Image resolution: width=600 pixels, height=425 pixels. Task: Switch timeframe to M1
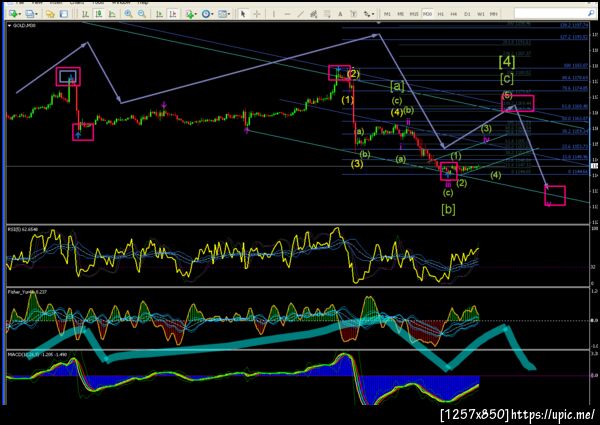387,14
